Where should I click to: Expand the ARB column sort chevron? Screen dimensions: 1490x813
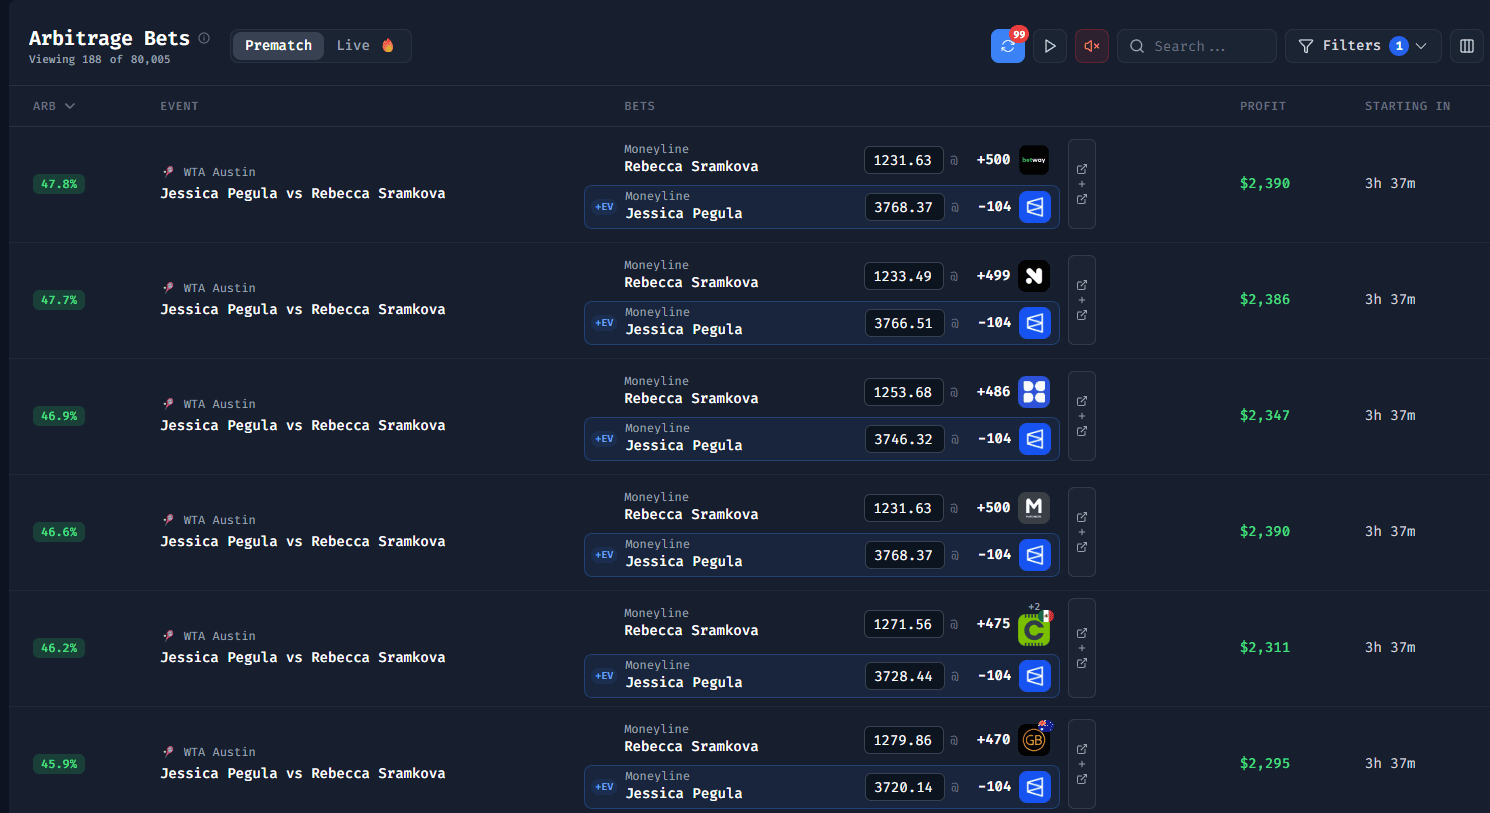pyautogui.click(x=68, y=106)
